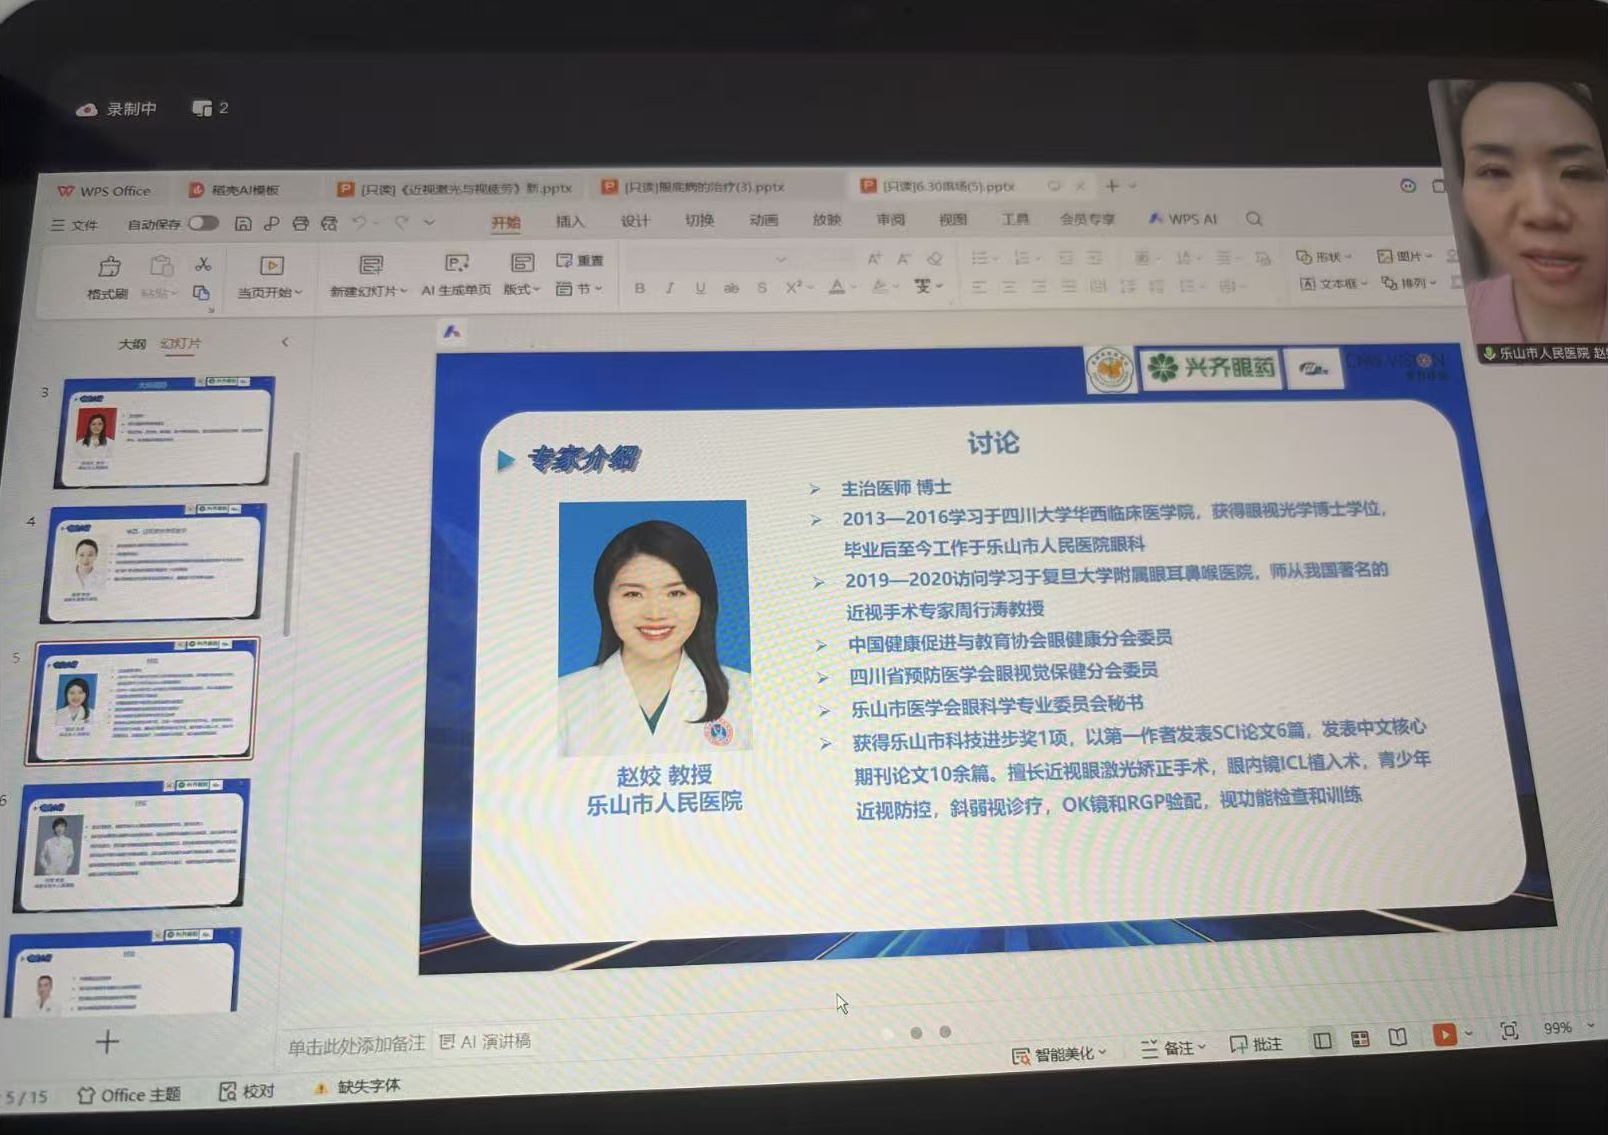This screenshot has width=1608, height=1135.
Task: Click the Italic I icon
Action: pos(670,288)
